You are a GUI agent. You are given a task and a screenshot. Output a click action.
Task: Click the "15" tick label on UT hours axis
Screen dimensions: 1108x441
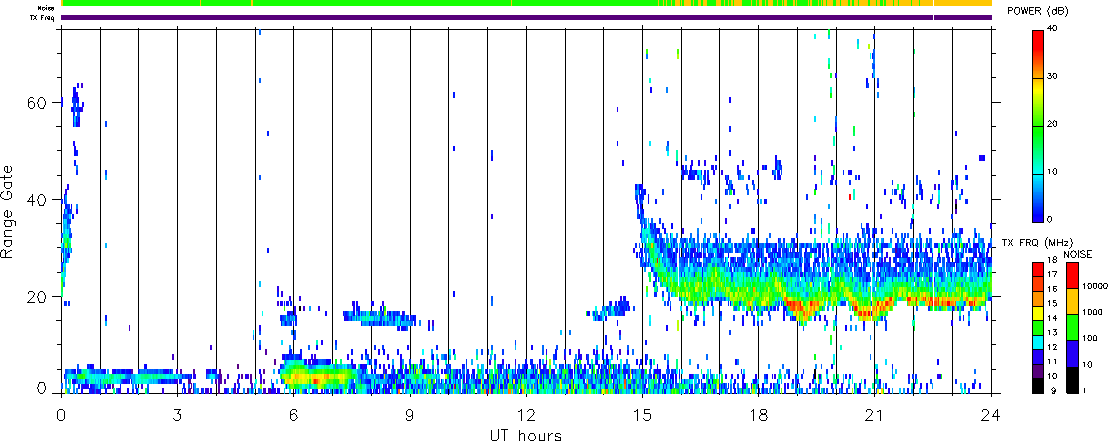[x=642, y=414]
